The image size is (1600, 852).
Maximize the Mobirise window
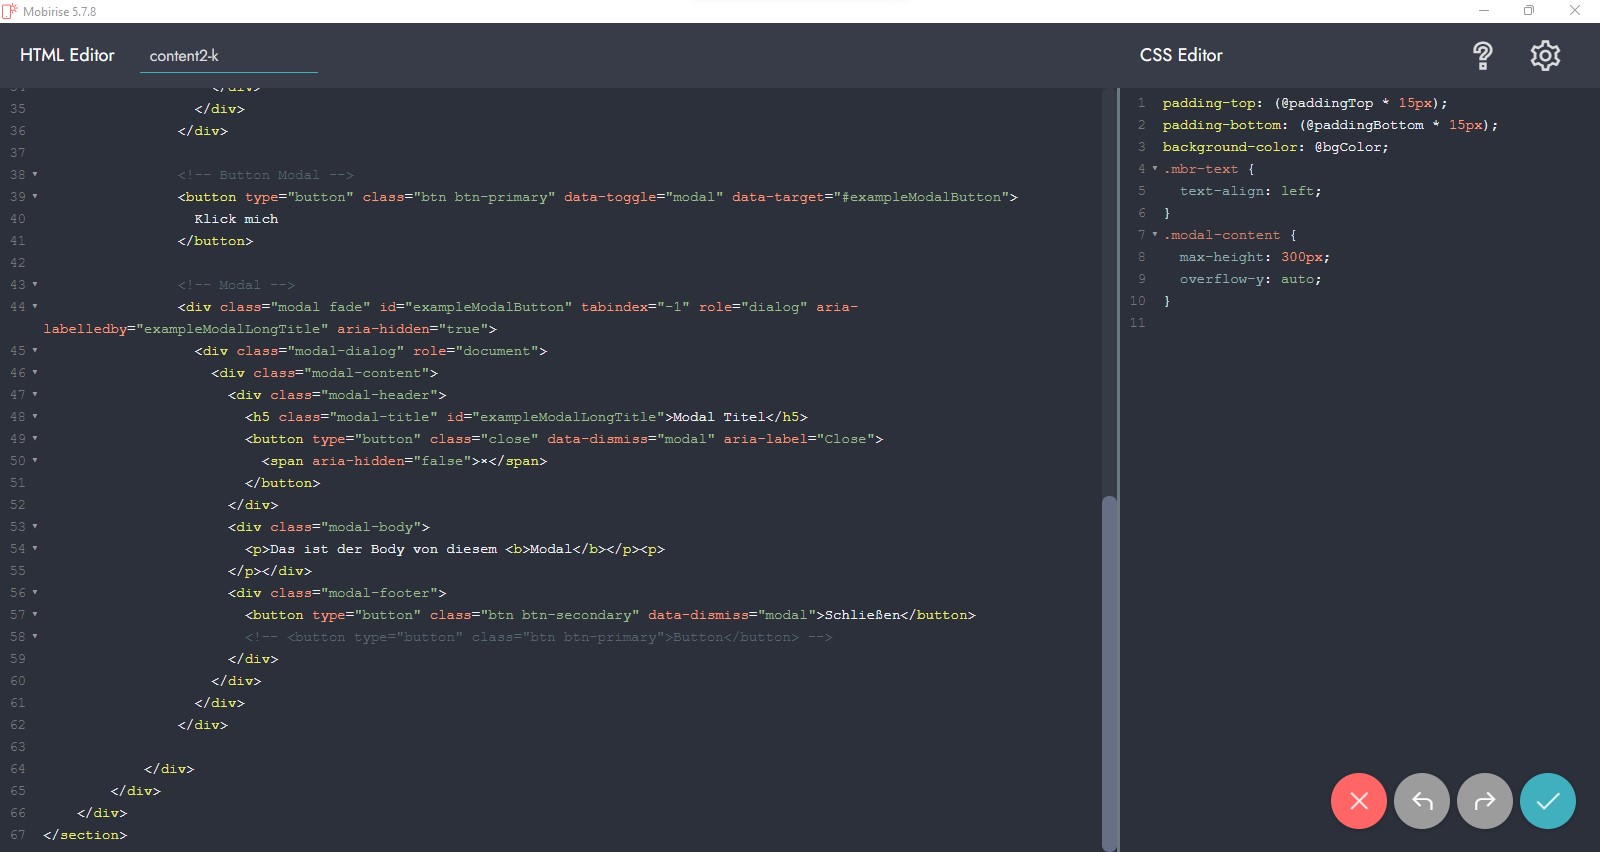[1528, 11]
